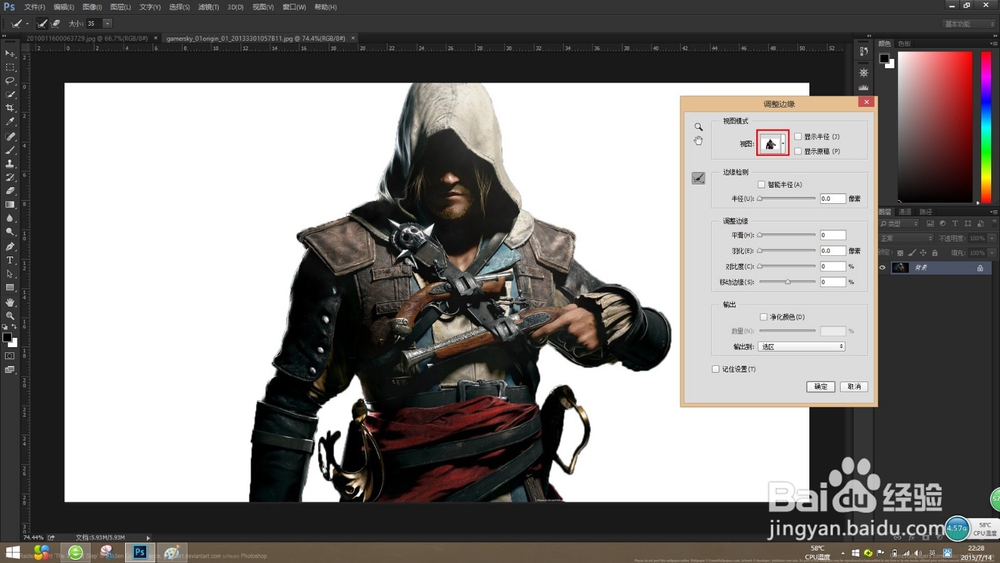Image resolution: width=1000 pixels, height=563 pixels.
Task: Select the History Brush tool
Action: [10, 178]
